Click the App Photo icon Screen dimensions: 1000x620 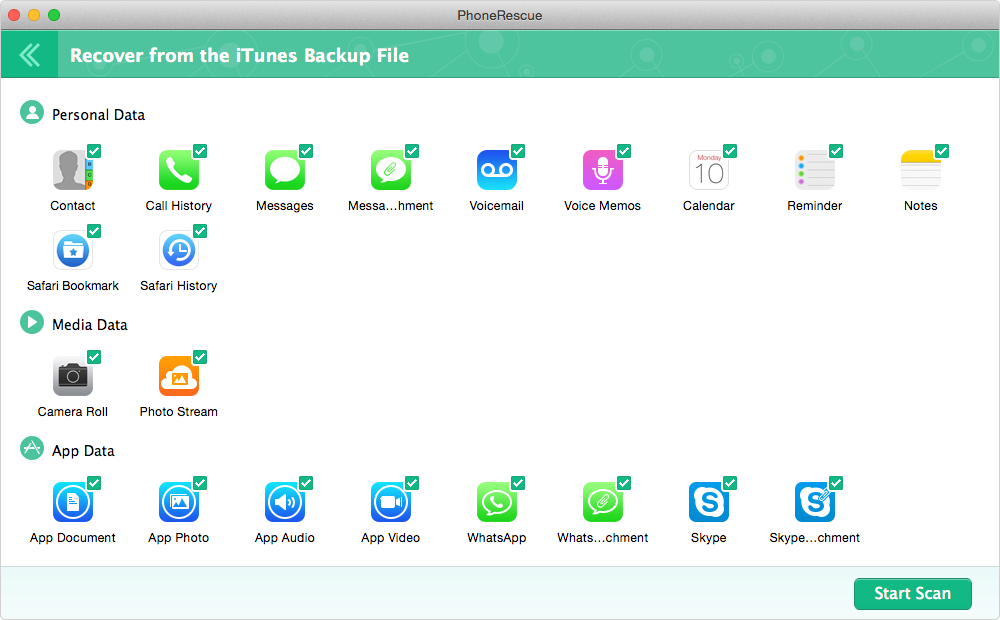click(x=179, y=502)
